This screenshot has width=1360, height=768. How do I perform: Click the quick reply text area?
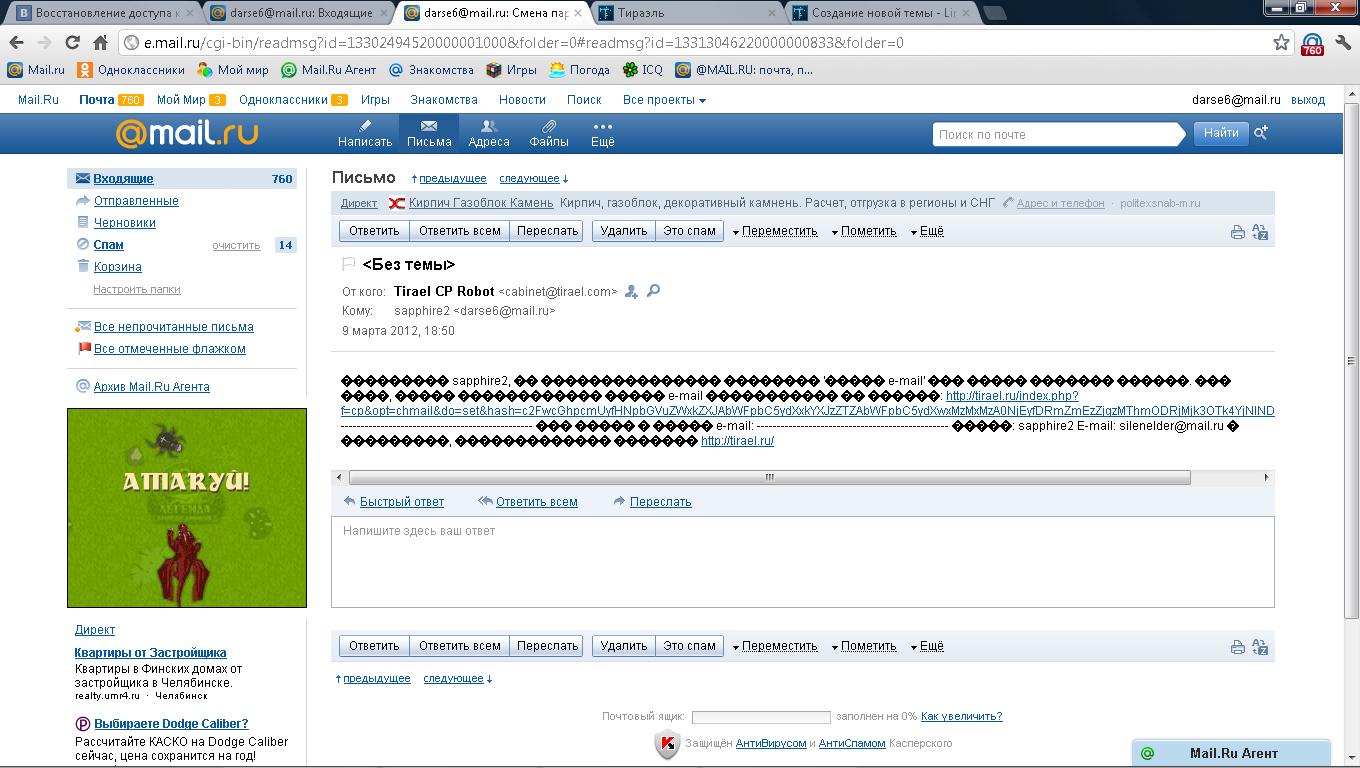tap(803, 562)
